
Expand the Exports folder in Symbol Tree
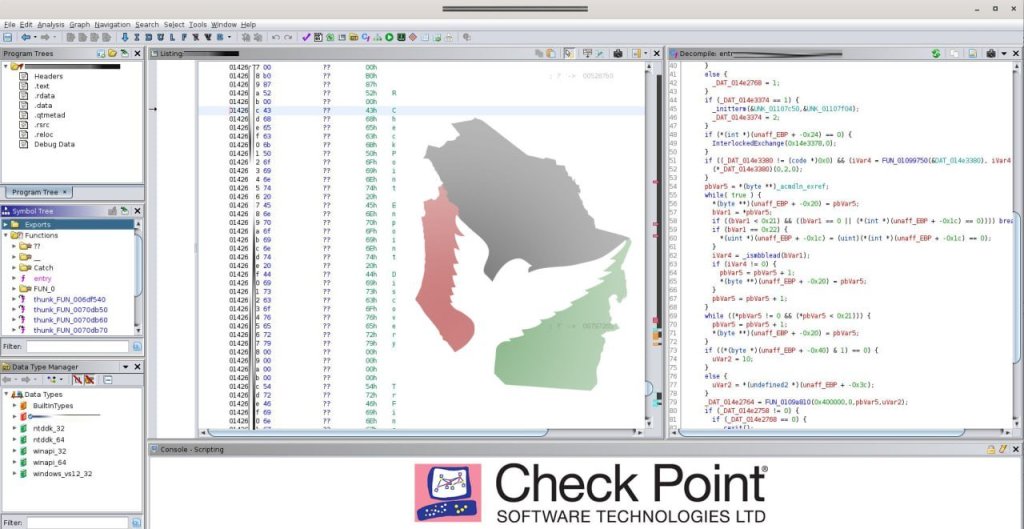click(6, 224)
